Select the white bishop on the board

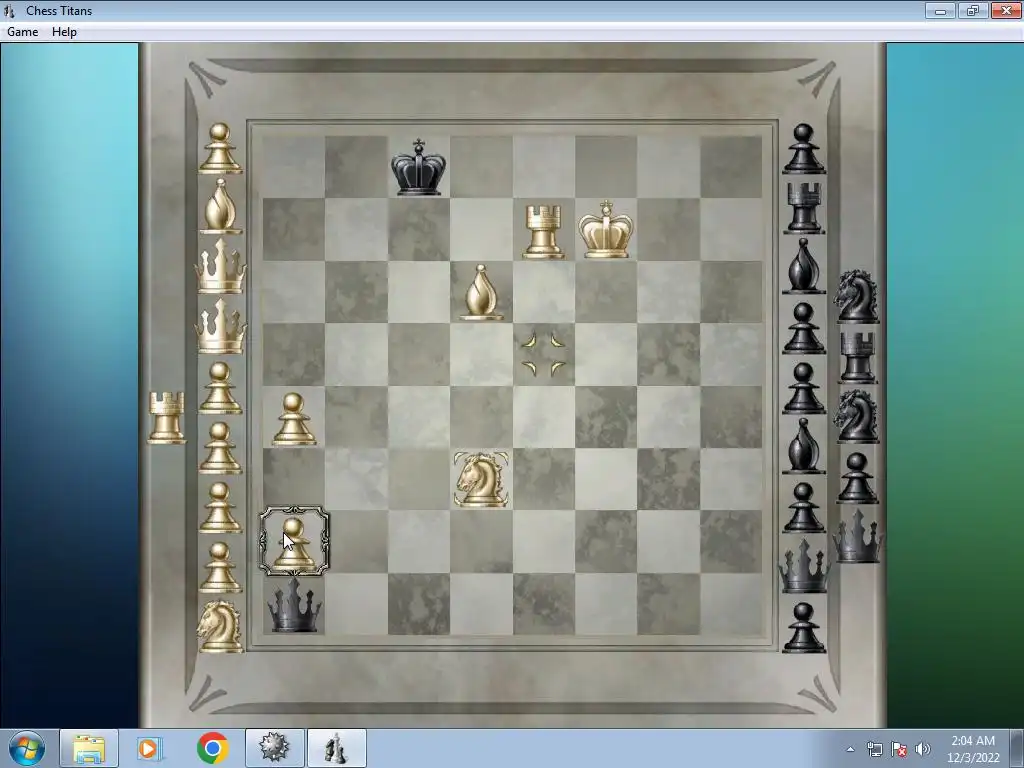pos(481,293)
